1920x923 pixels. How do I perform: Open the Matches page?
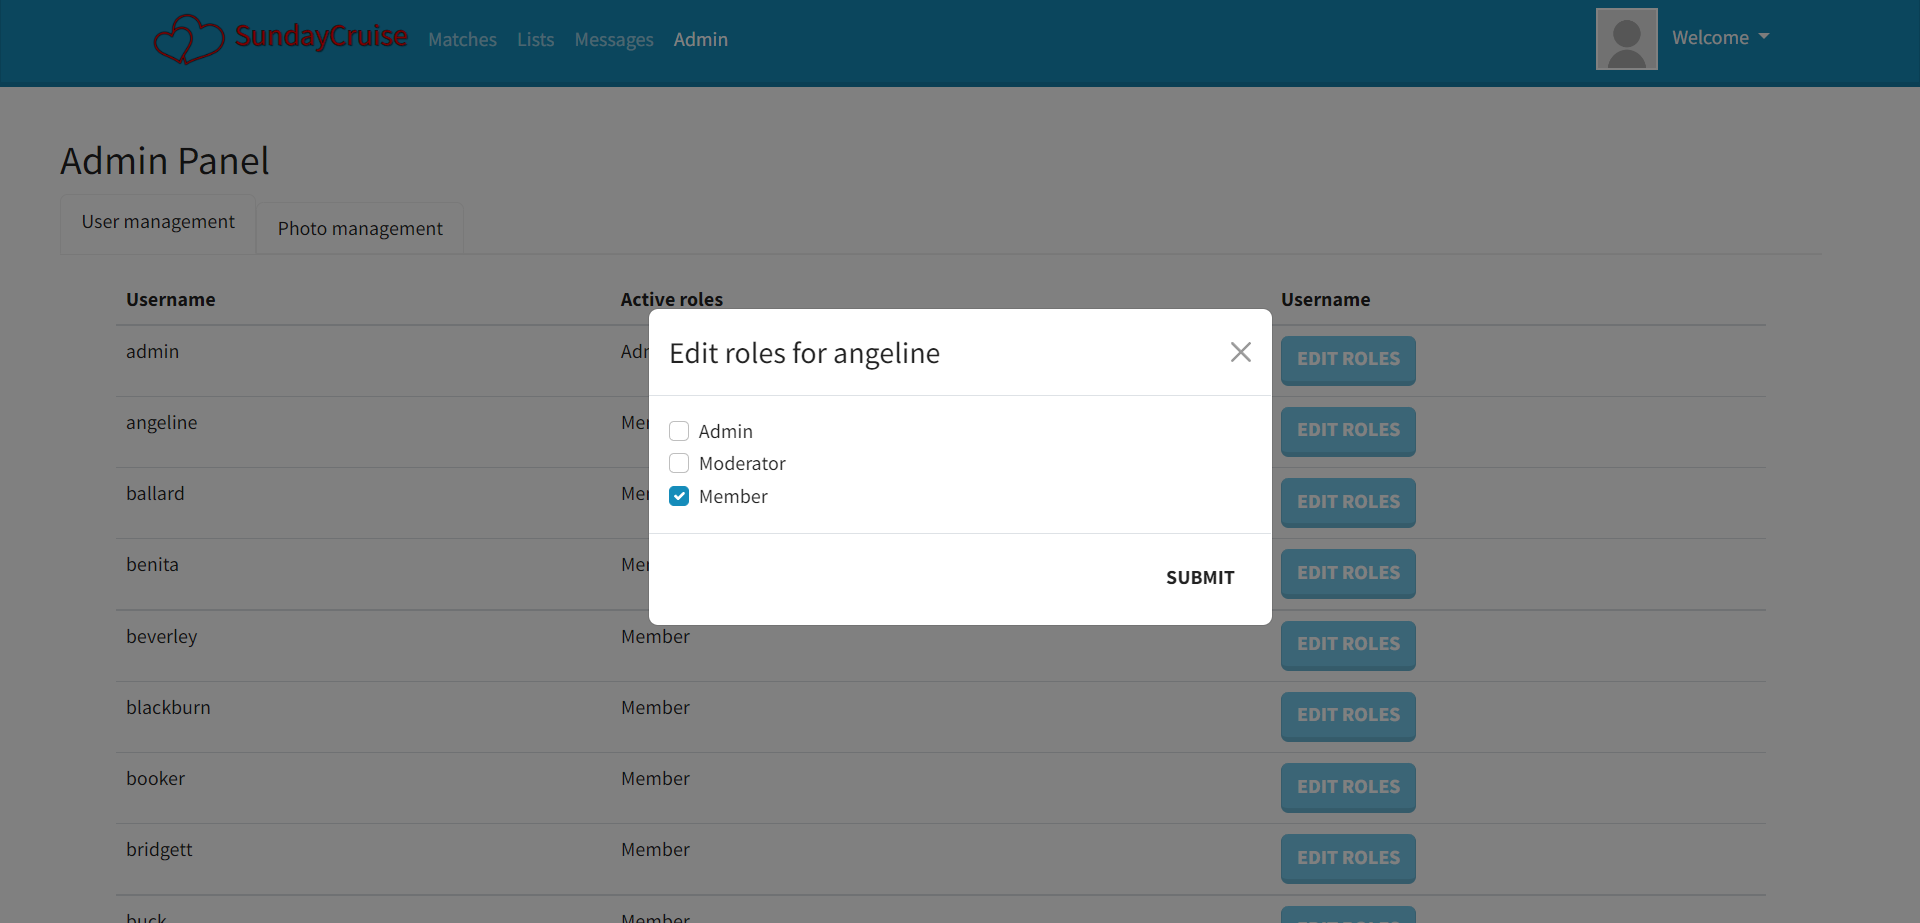click(462, 39)
